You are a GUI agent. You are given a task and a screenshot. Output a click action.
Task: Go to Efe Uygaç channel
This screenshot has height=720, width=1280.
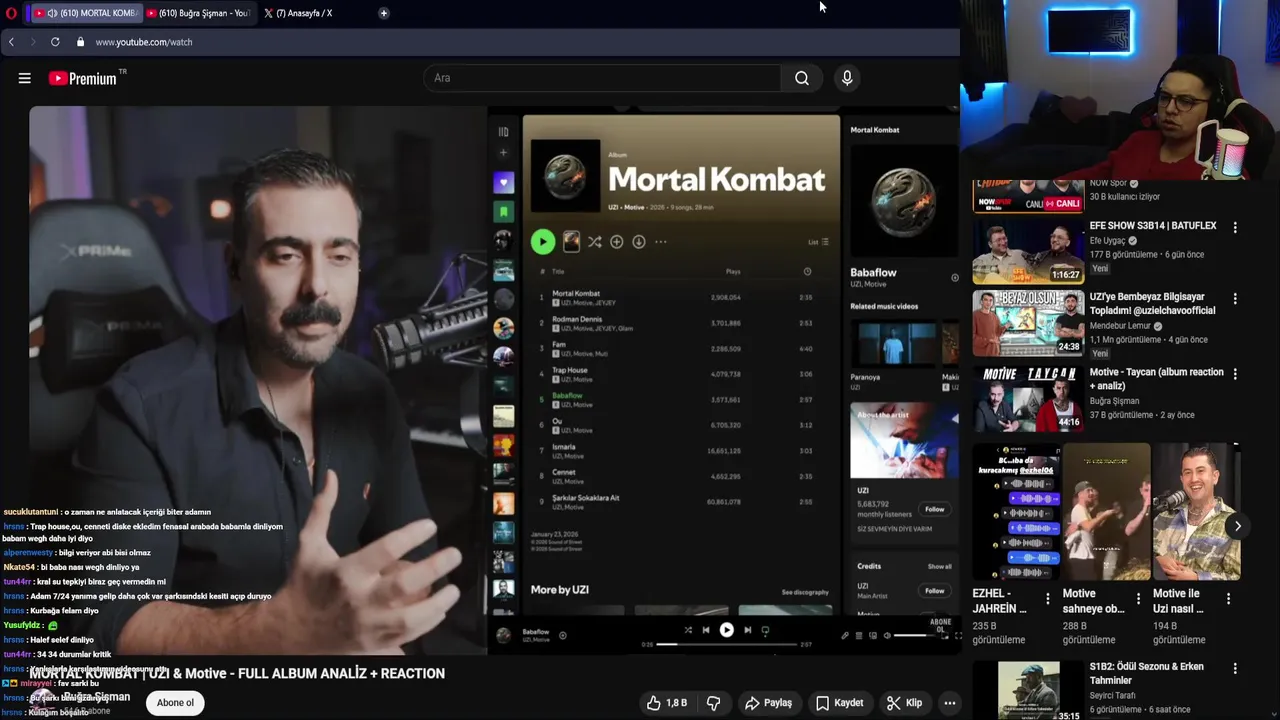click(1107, 241)
